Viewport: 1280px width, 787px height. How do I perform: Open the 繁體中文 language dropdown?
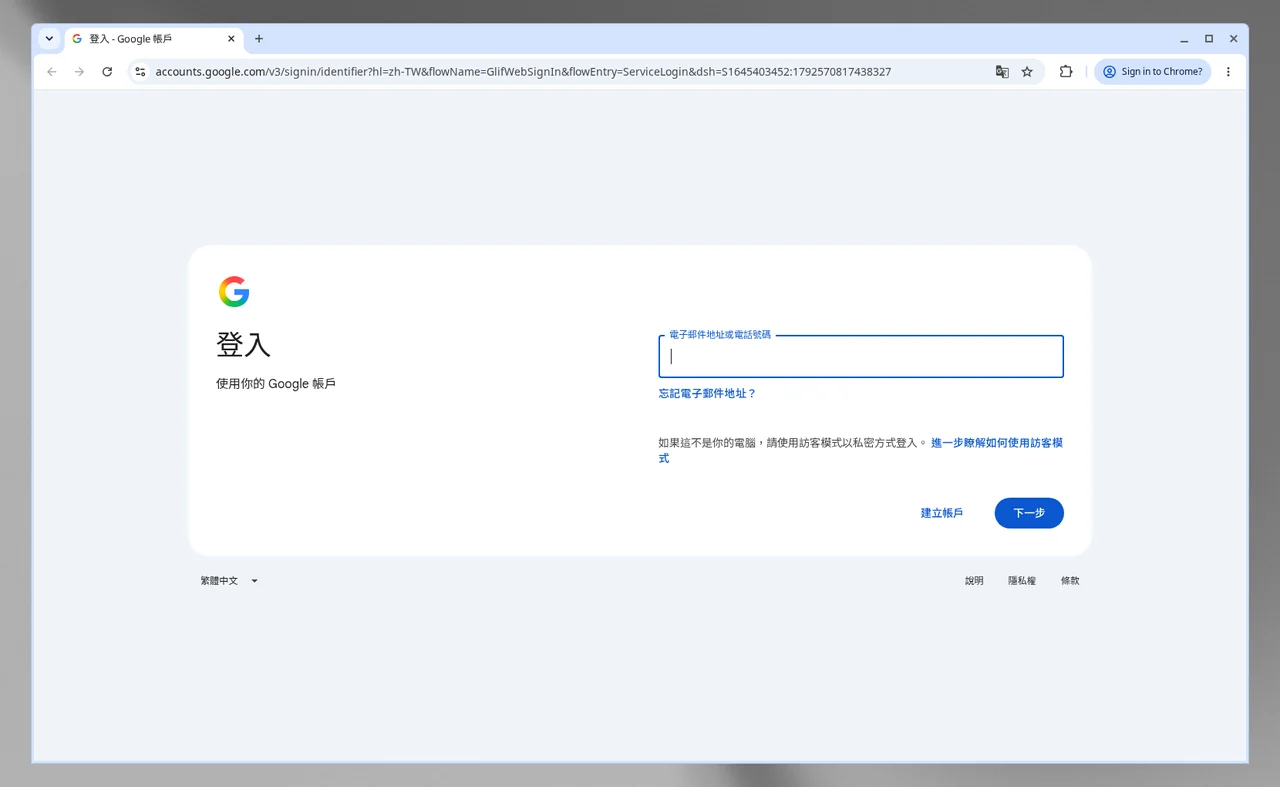(229, 581)
